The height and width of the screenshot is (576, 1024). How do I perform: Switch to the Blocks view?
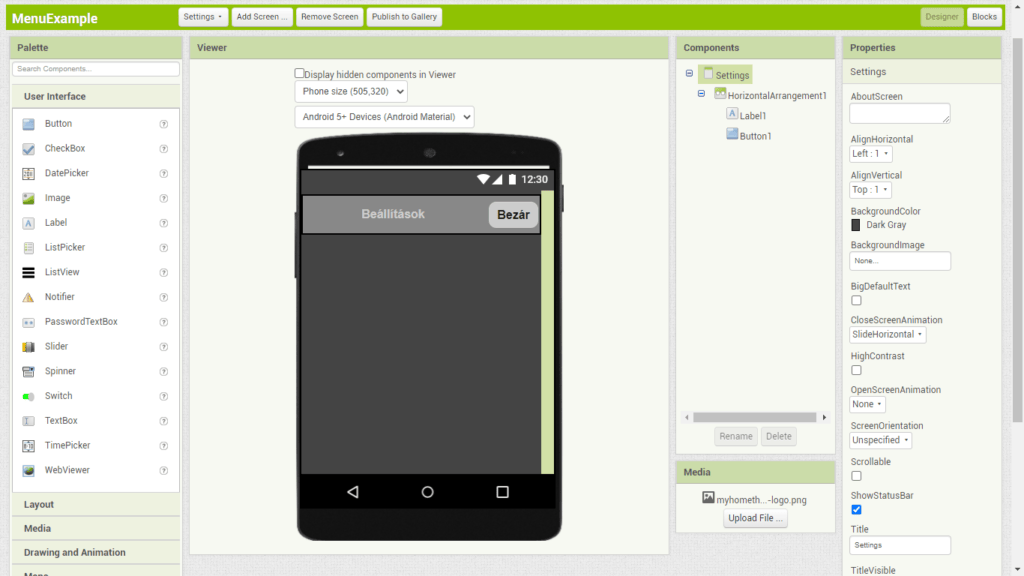(984, 17)
